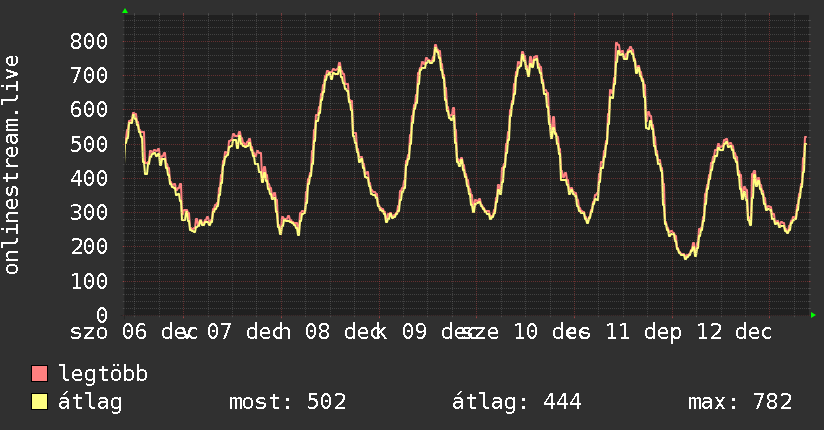Click the onlinestream.live vertical axis title

coord(12,165)
